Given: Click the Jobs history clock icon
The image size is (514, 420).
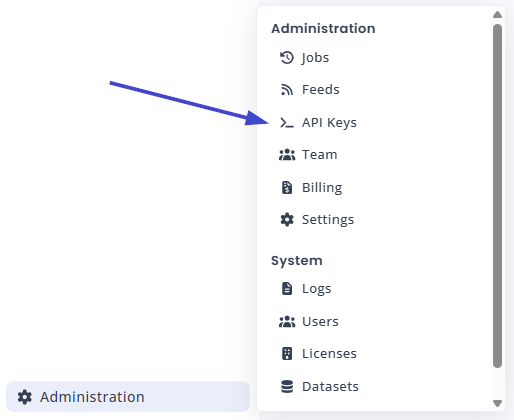Looking at the screenshot, I should [287, 57].
